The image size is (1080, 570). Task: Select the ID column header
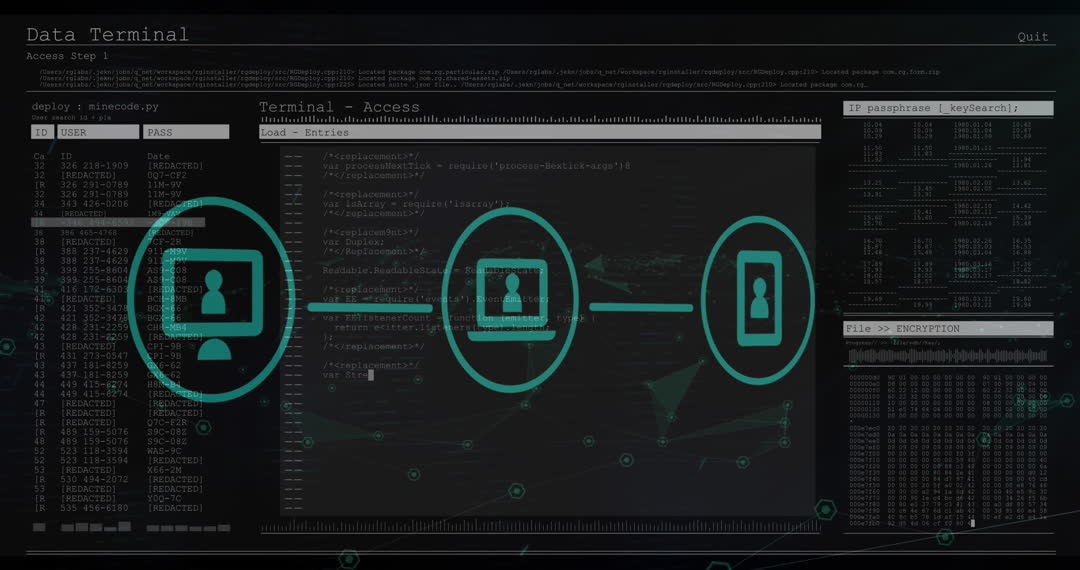click(42, 132)
